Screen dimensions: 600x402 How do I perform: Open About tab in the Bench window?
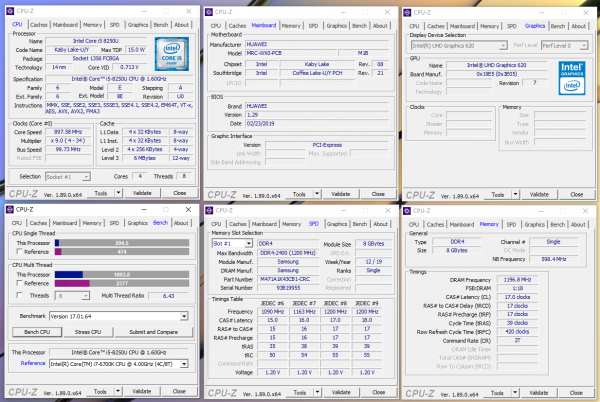pos(182,224)
